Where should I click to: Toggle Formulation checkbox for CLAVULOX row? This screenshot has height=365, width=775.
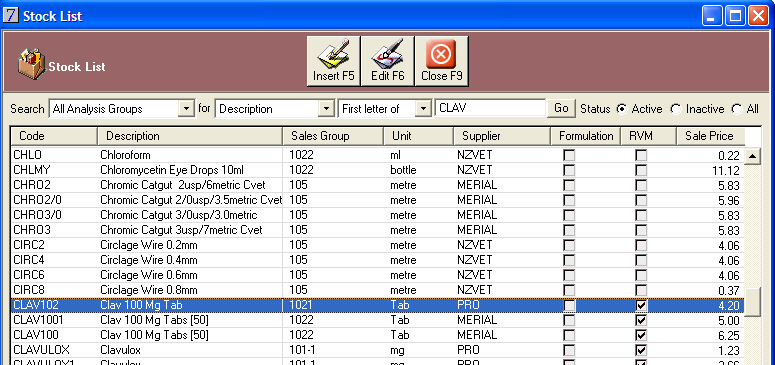(569, 350)
